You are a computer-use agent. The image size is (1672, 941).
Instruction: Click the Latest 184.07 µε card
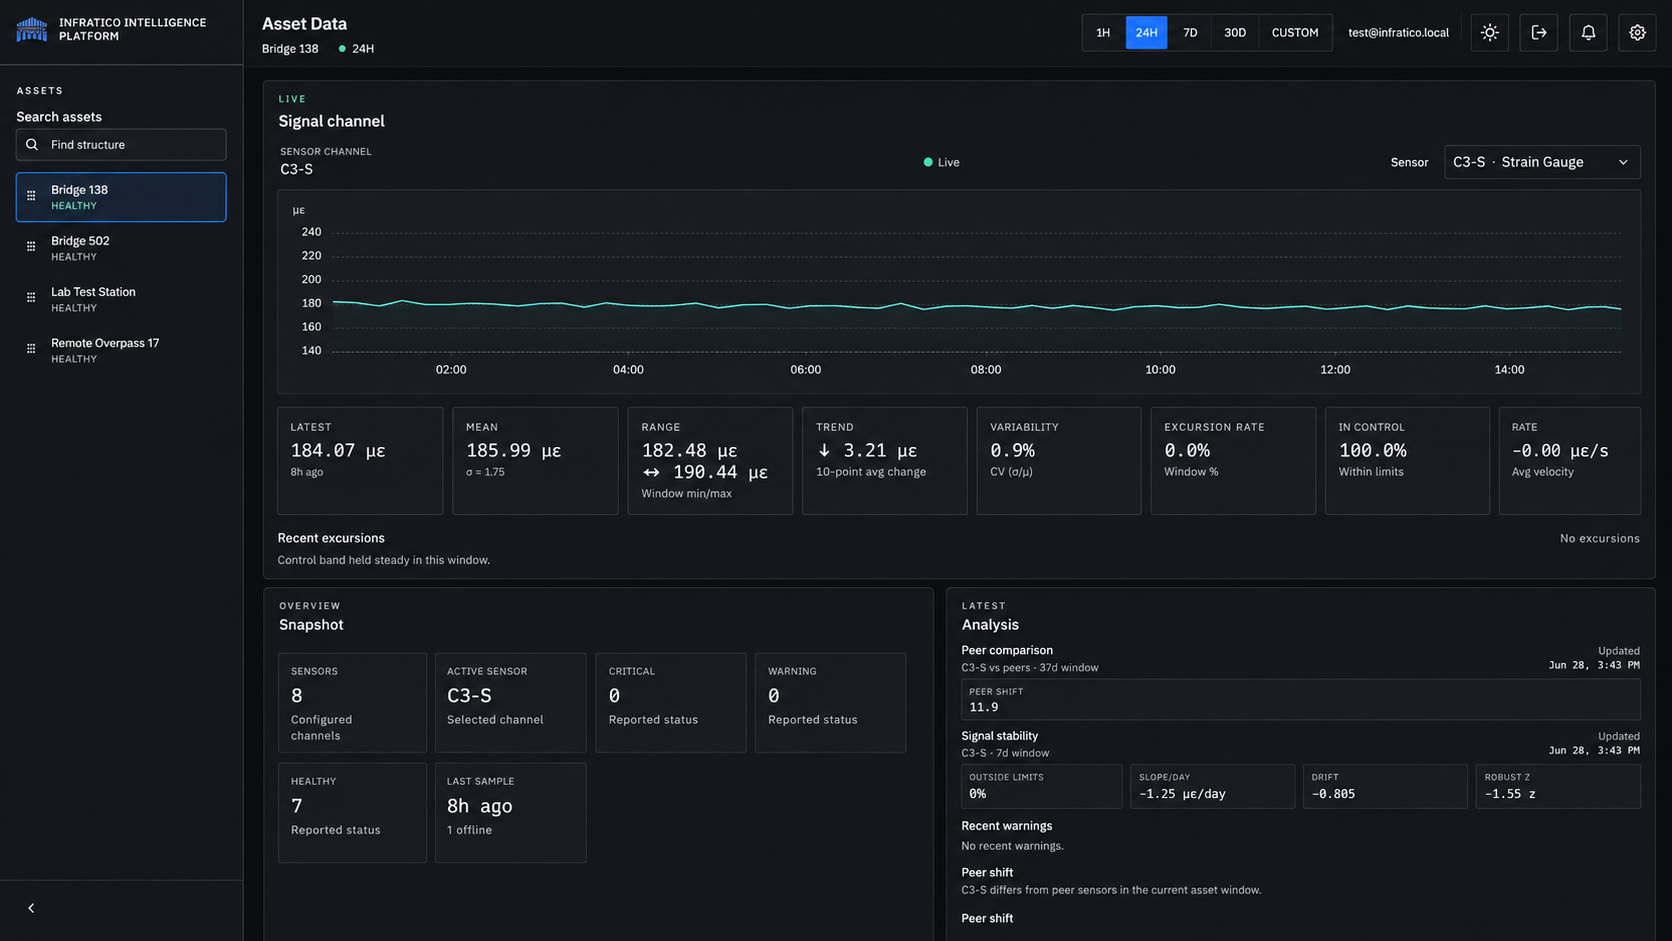(x=360, y=460)
